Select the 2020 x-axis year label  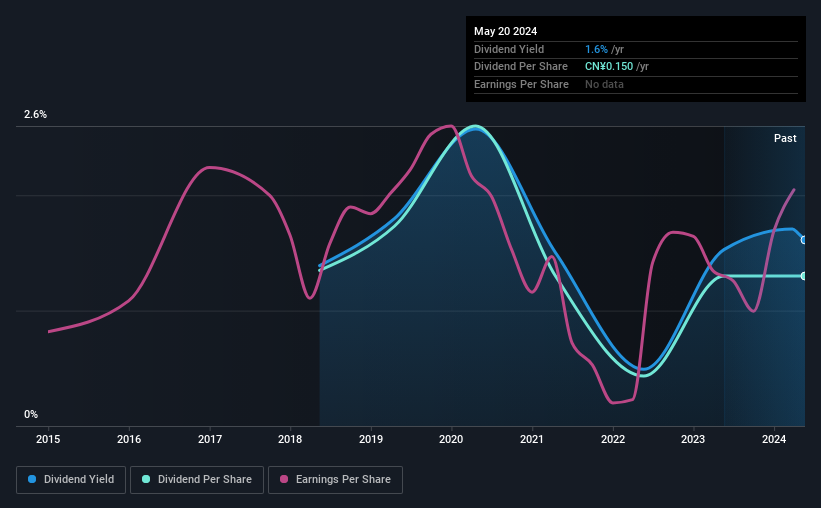tap(451, 439)
